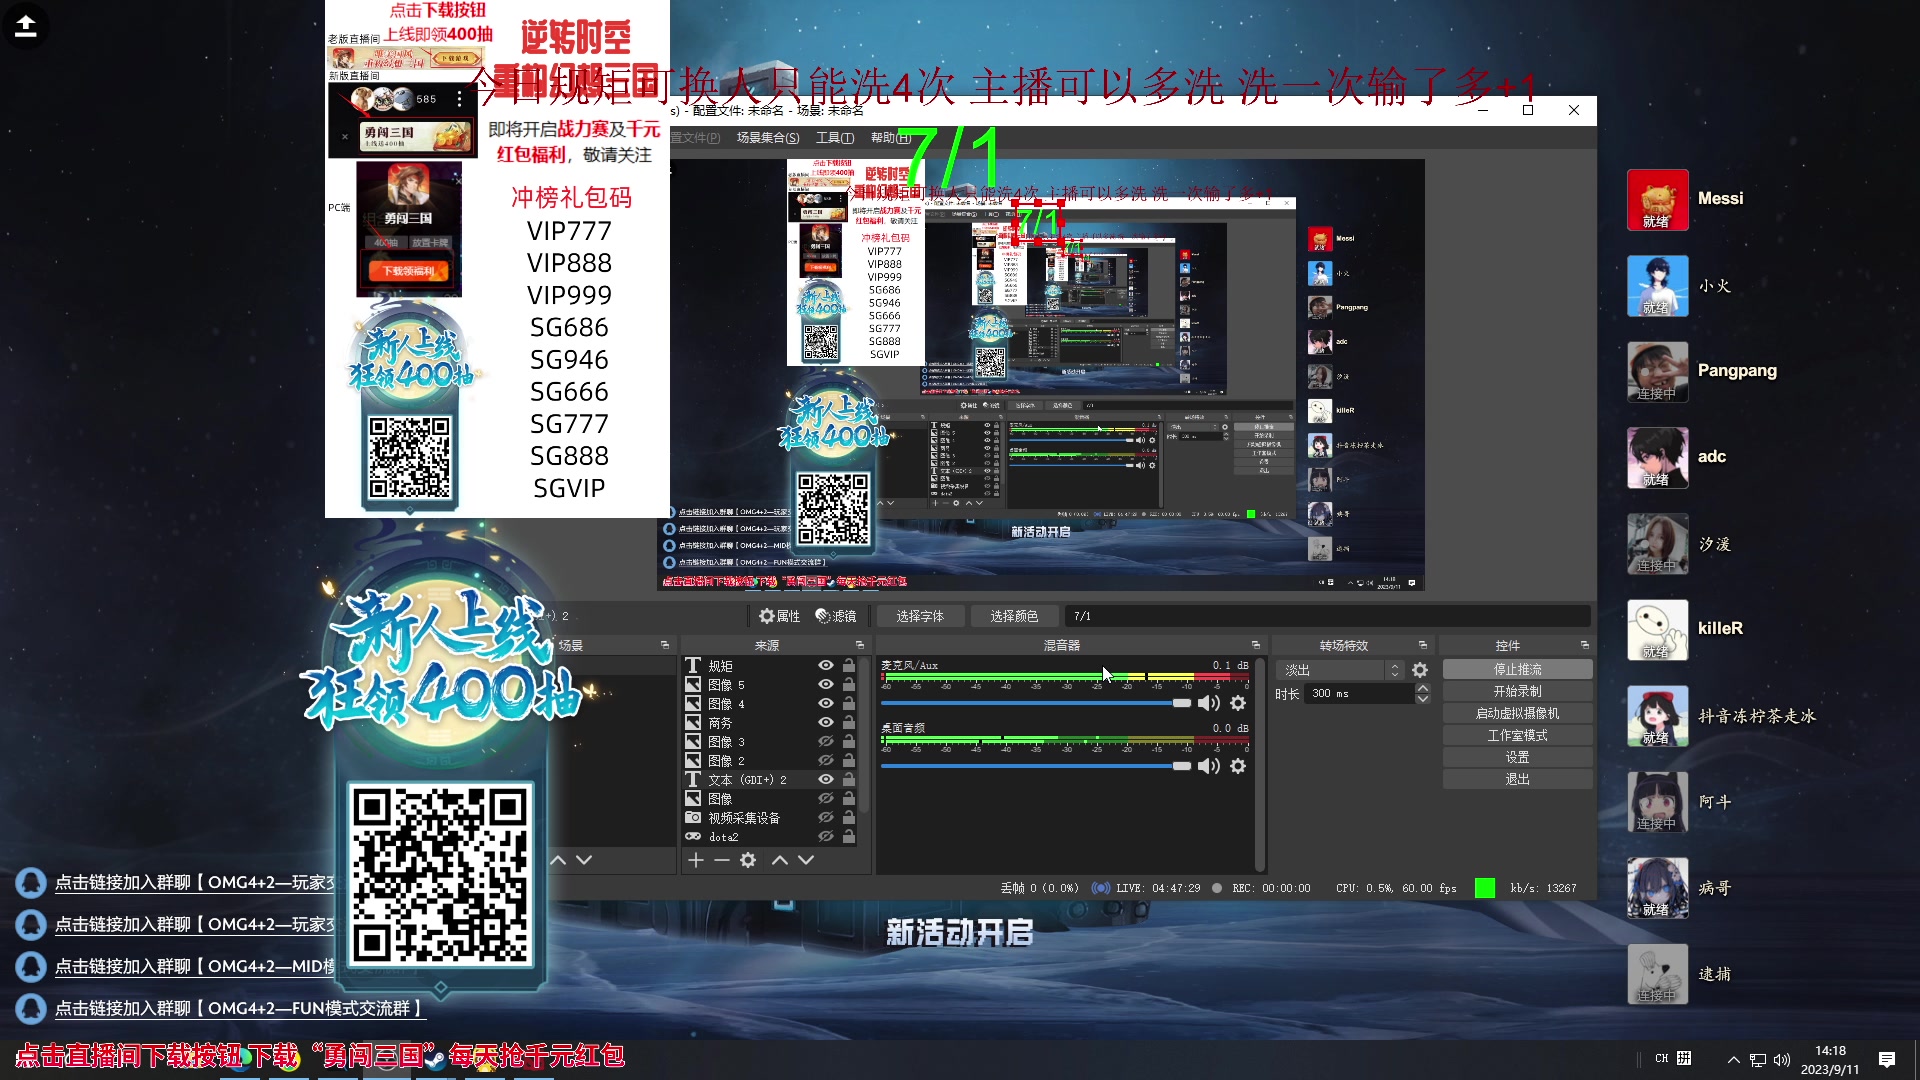Click the remove source minus icon
Image resolution: width=1920 pixels, height=1080 pixels.
tap(722, 860)
